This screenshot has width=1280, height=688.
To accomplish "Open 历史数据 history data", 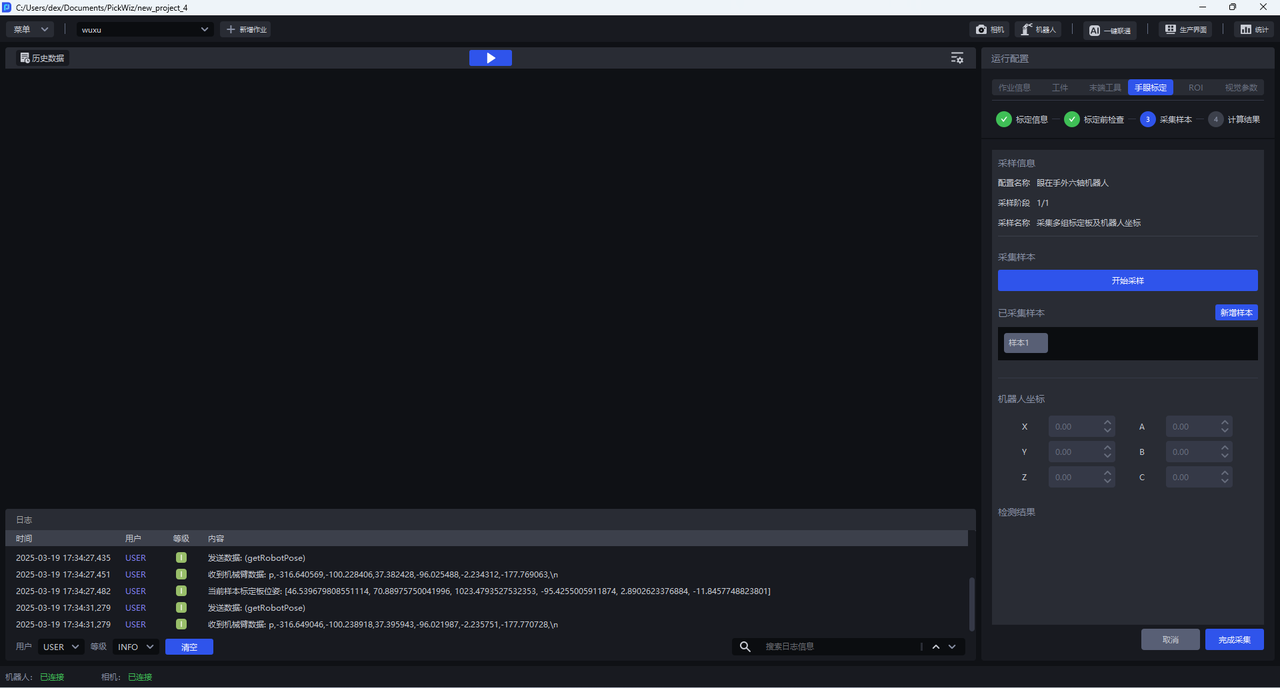I will pos(42,58).
